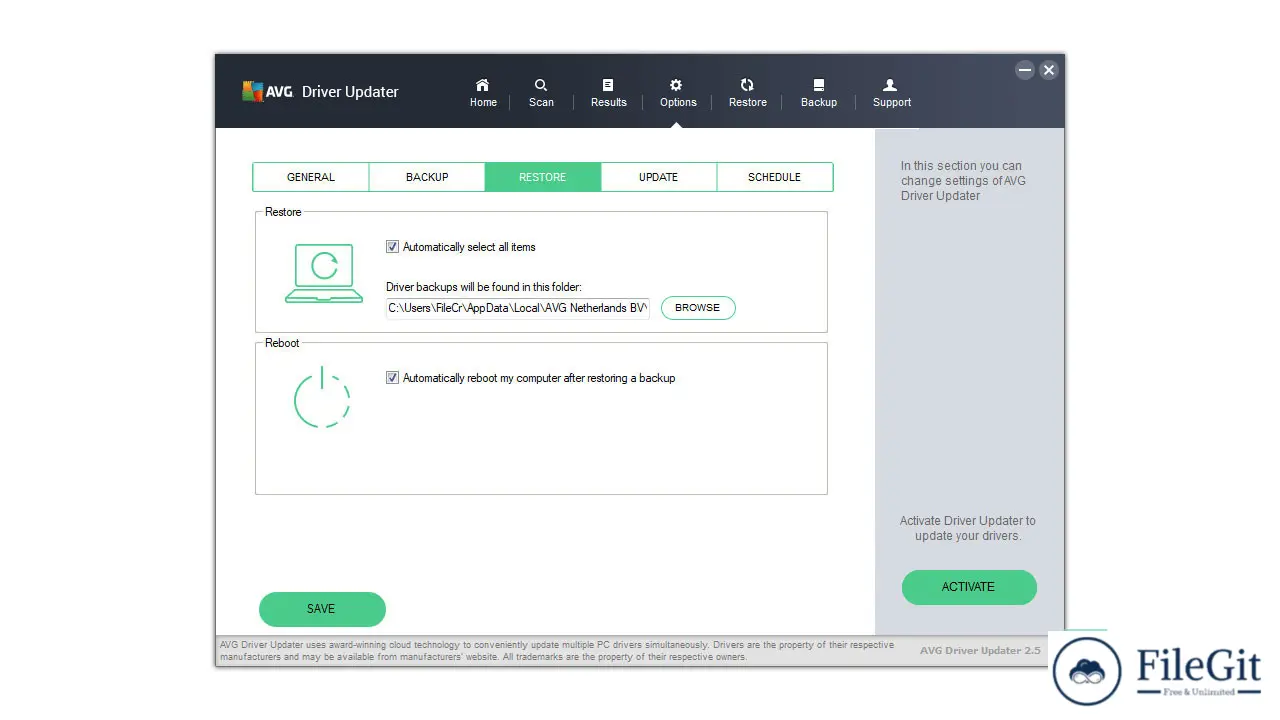Click the 'Restore' group label

click(283, 212)
